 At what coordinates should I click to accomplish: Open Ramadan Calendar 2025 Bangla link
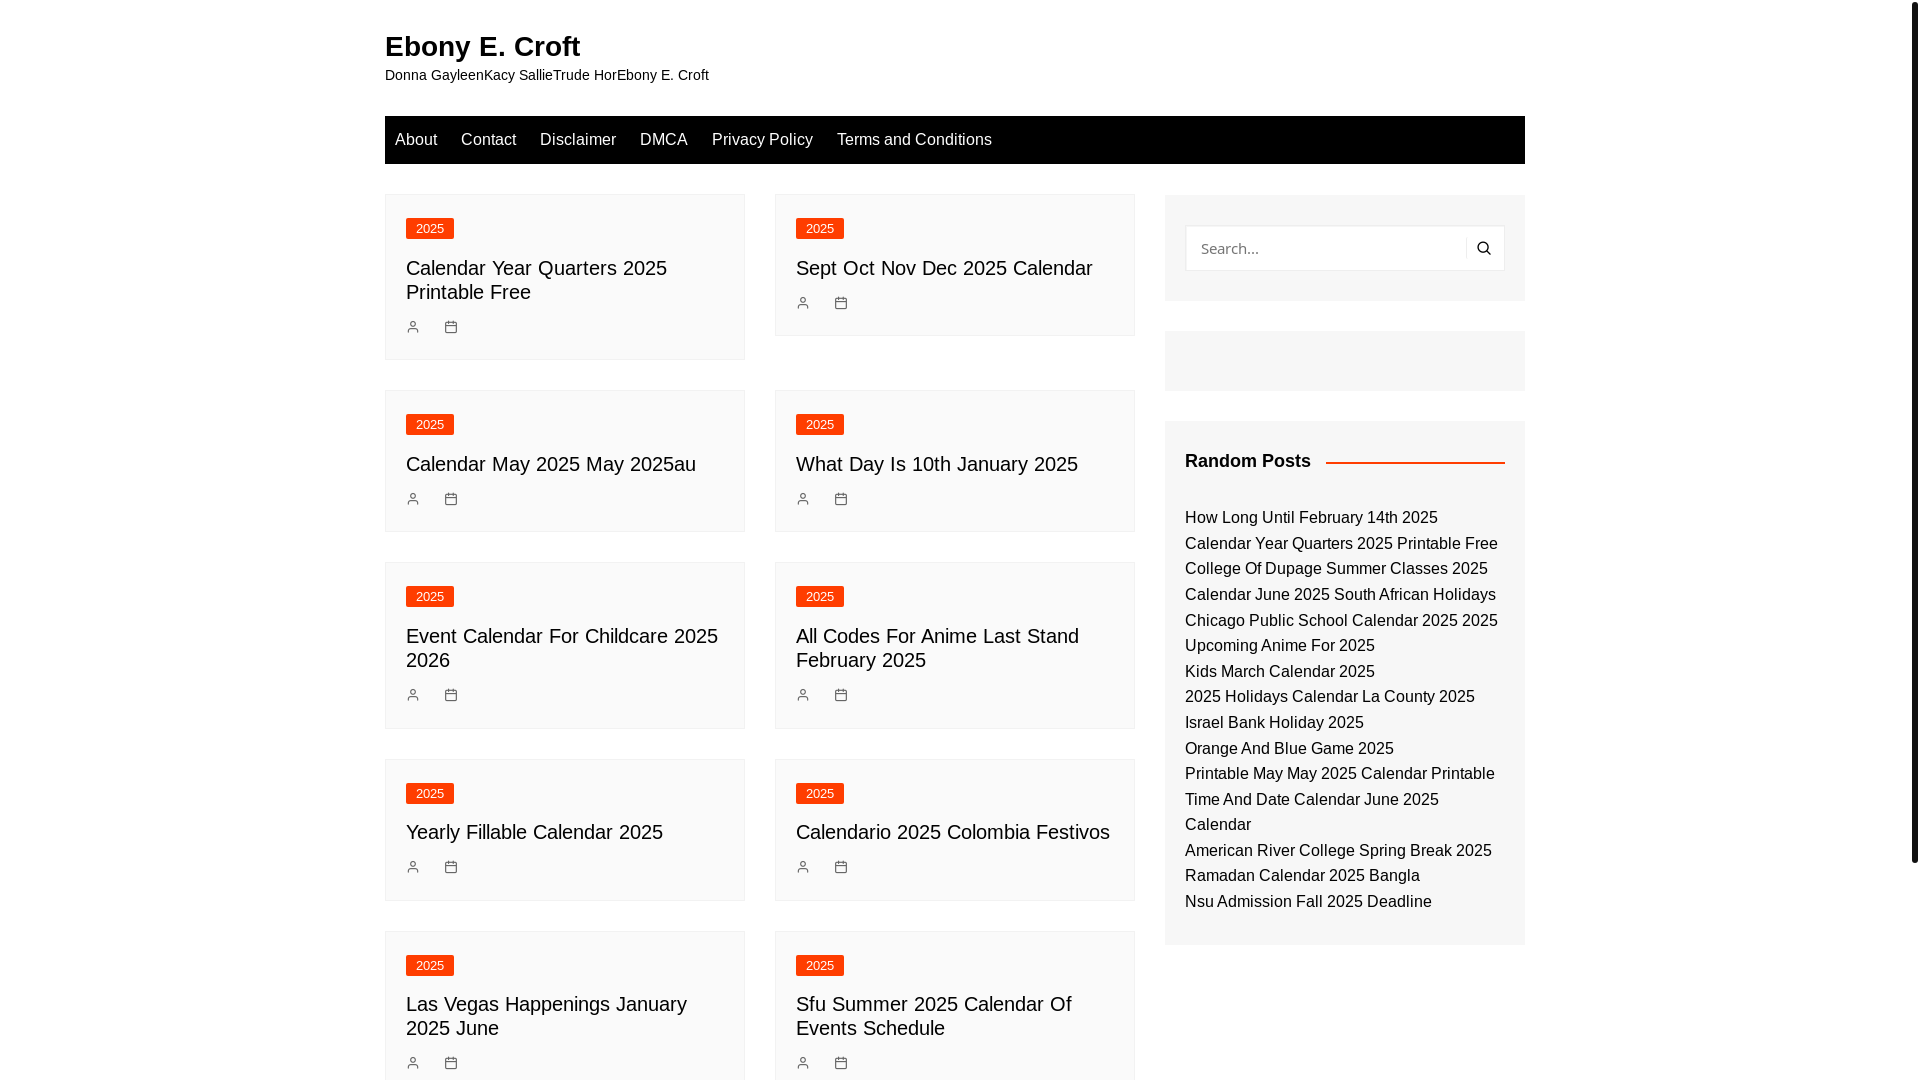pyautogui.click(x=1302, y=876)
